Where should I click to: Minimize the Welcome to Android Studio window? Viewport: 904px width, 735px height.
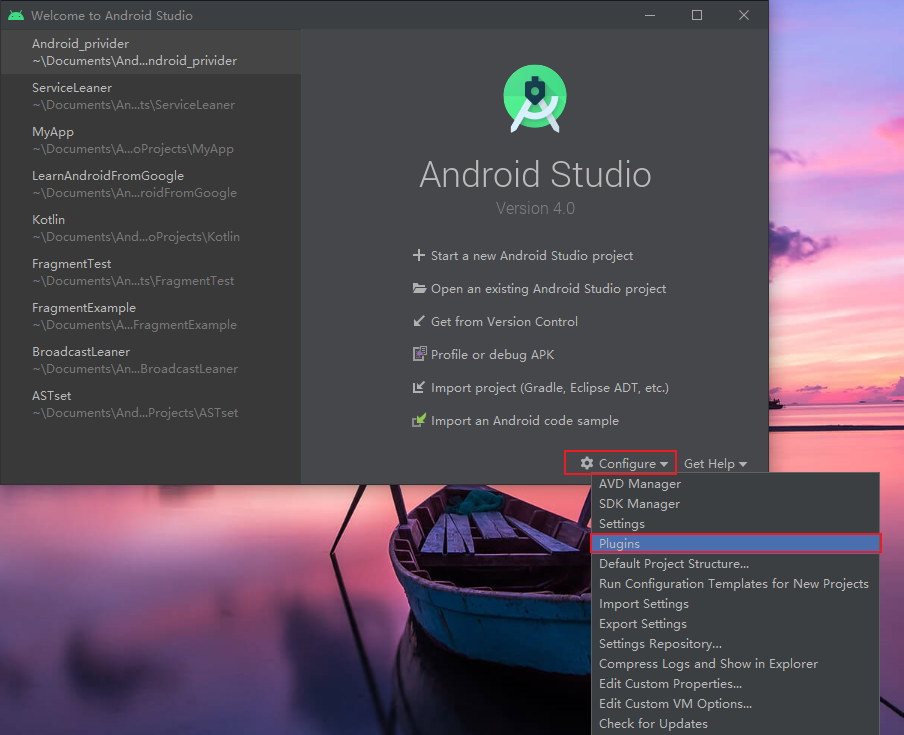pyautogui.click(x=650, y=16)
